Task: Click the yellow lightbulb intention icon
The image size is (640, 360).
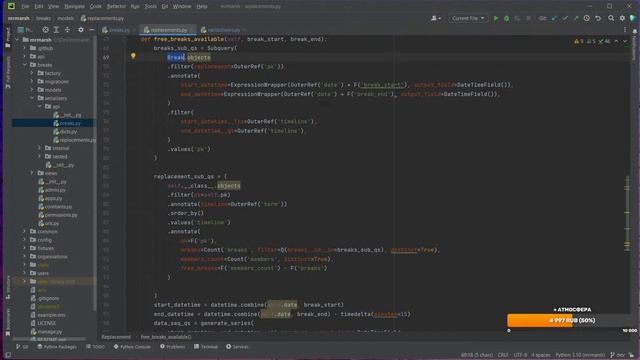Action: (133, 56)
